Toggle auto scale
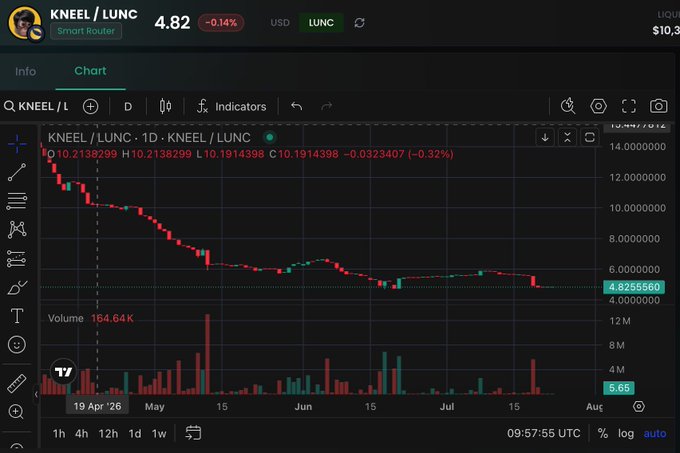 pos(655,433)
